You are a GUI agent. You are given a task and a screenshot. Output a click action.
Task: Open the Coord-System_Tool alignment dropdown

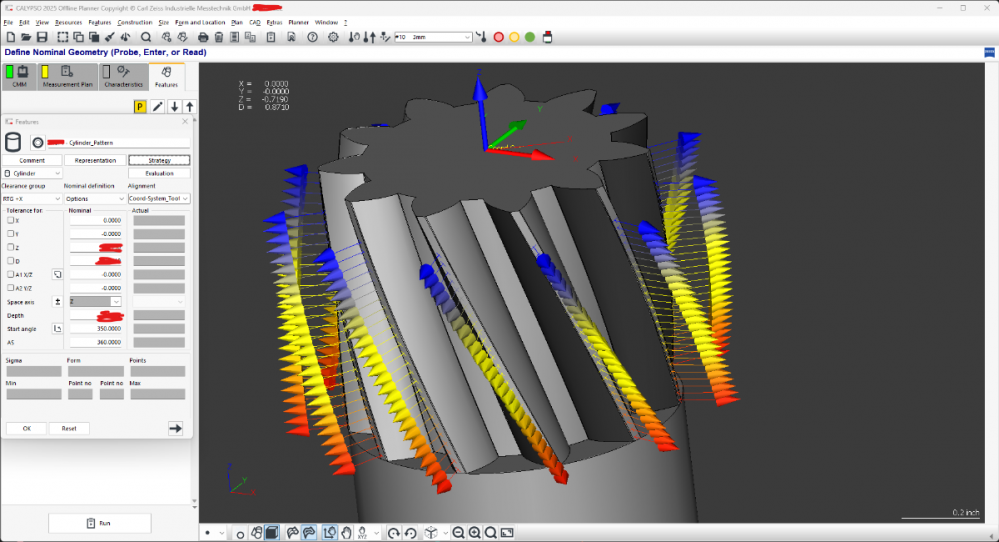tap(159, 199)
